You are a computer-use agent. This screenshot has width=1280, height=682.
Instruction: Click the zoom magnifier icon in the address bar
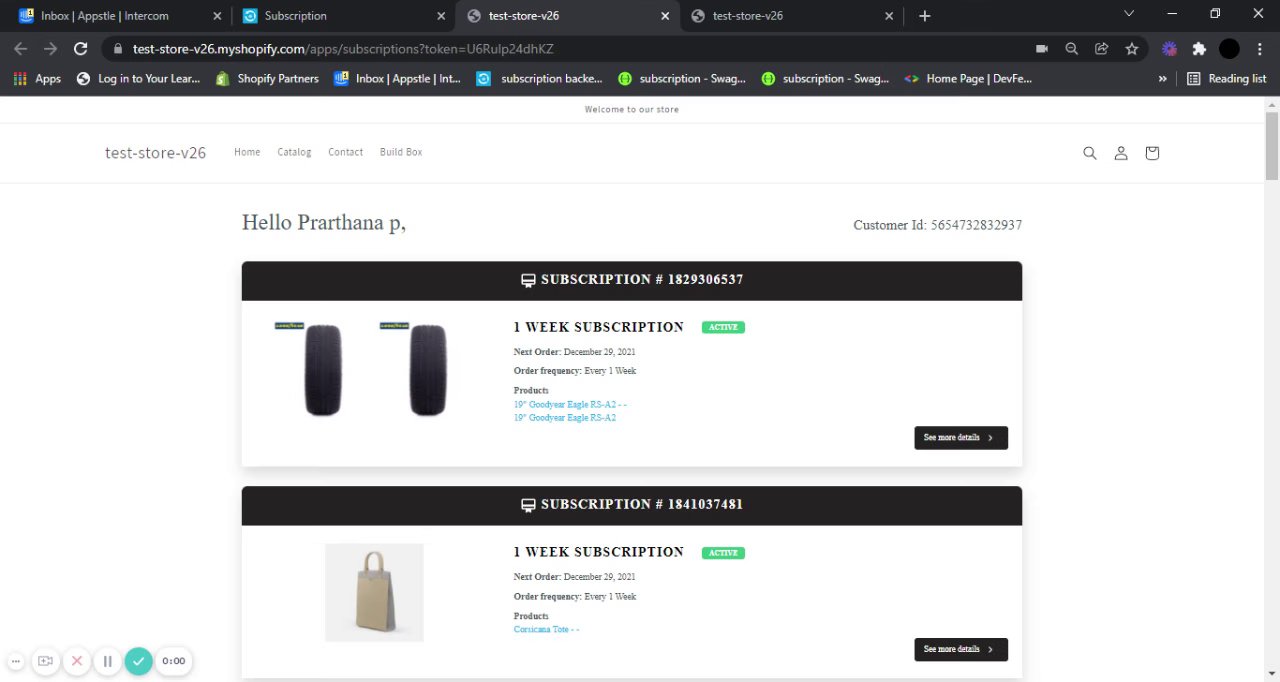pyautogui.click(x=1072, y=48)
